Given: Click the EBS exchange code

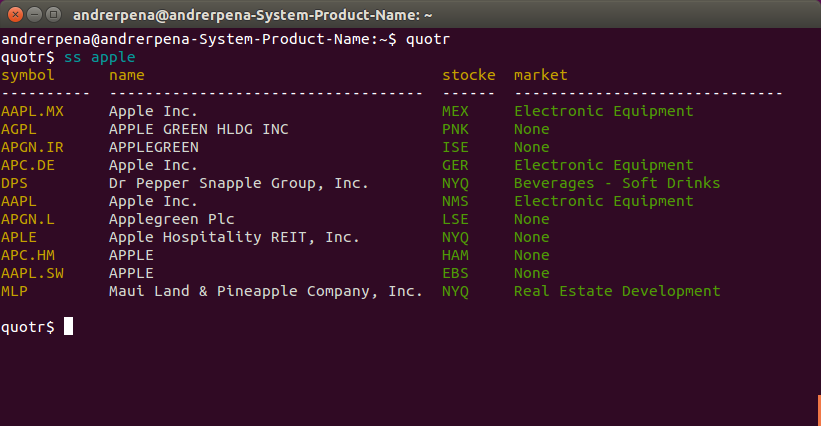Looking at the screenshot, I should pyautogui.click(x=455, y=273).
